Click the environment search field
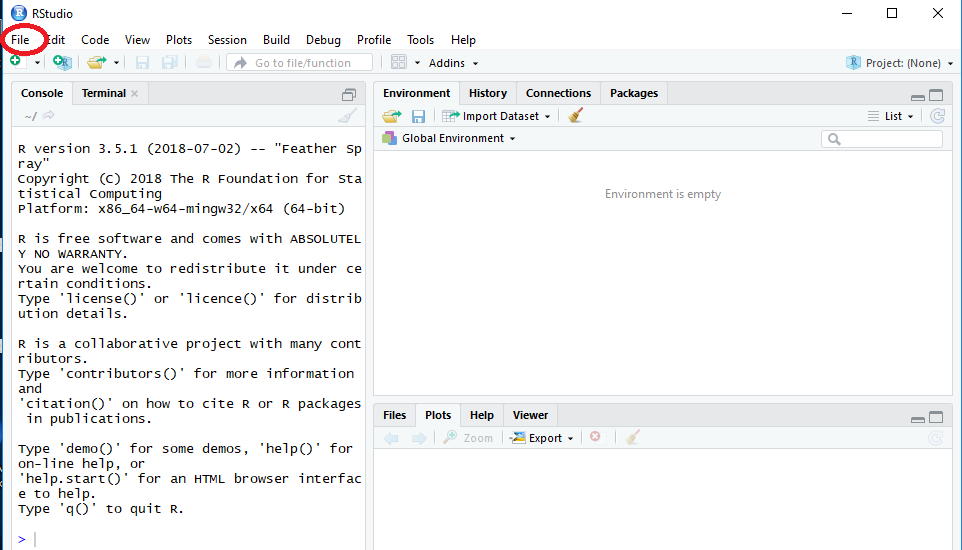 (882, 139)
